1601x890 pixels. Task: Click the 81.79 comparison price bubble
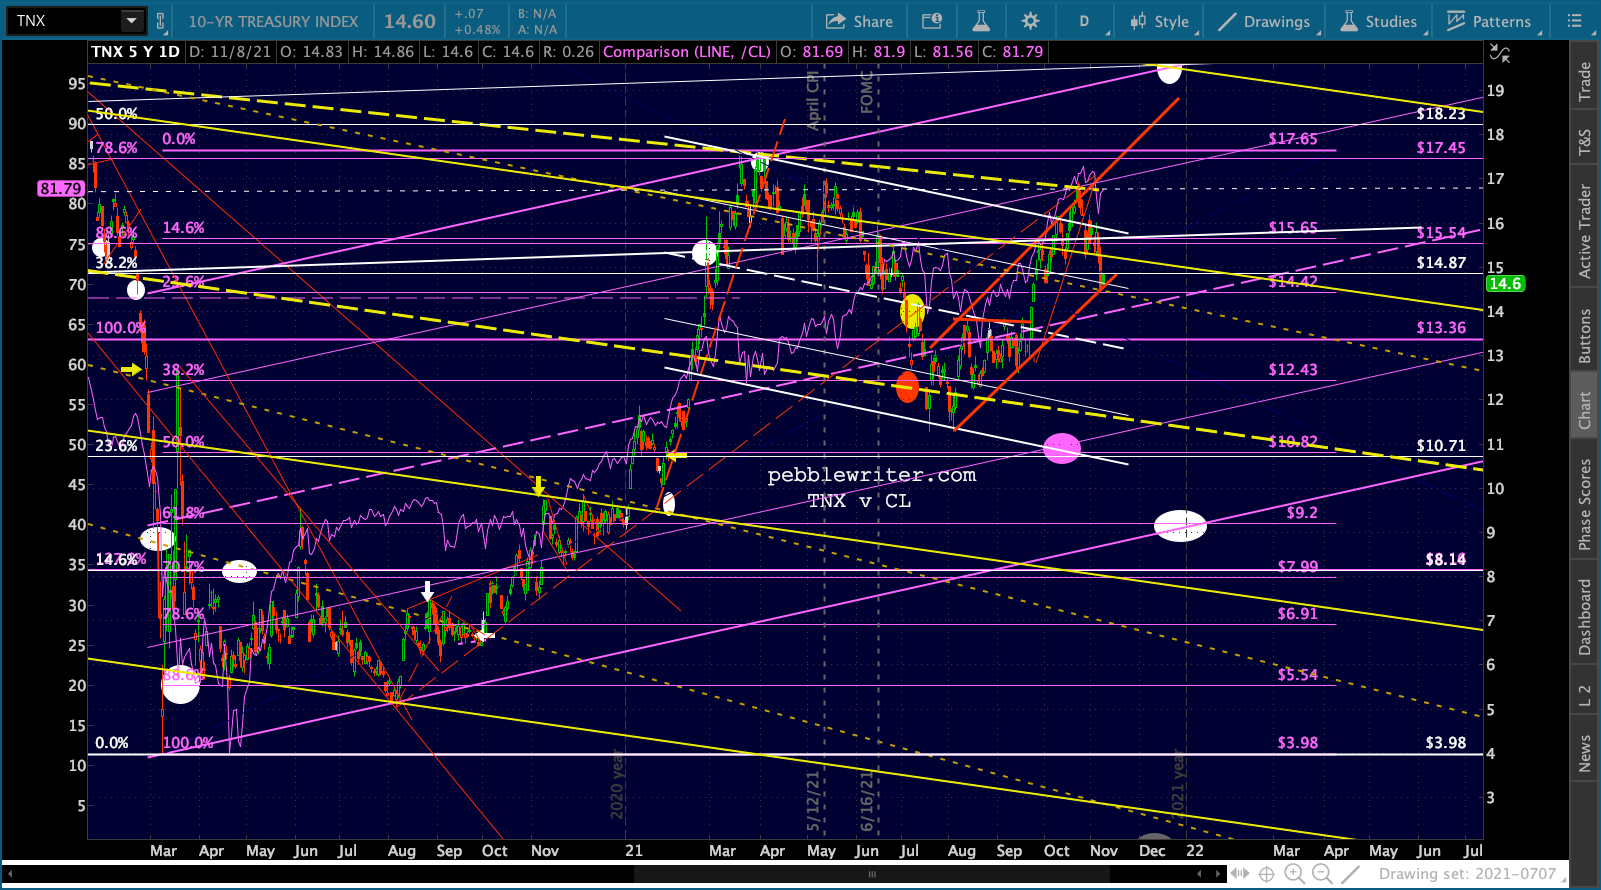click(x=61, y=188)
